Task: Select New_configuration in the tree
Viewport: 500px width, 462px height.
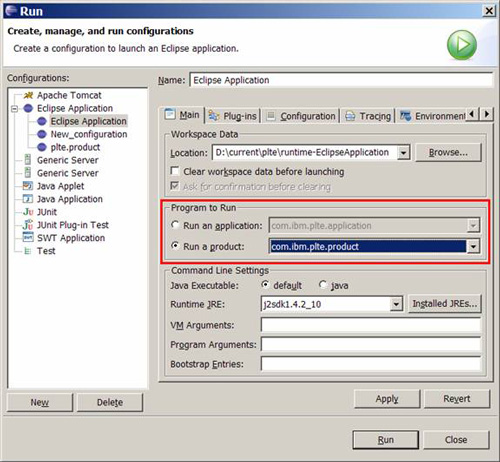Action: tap(89, 134)
